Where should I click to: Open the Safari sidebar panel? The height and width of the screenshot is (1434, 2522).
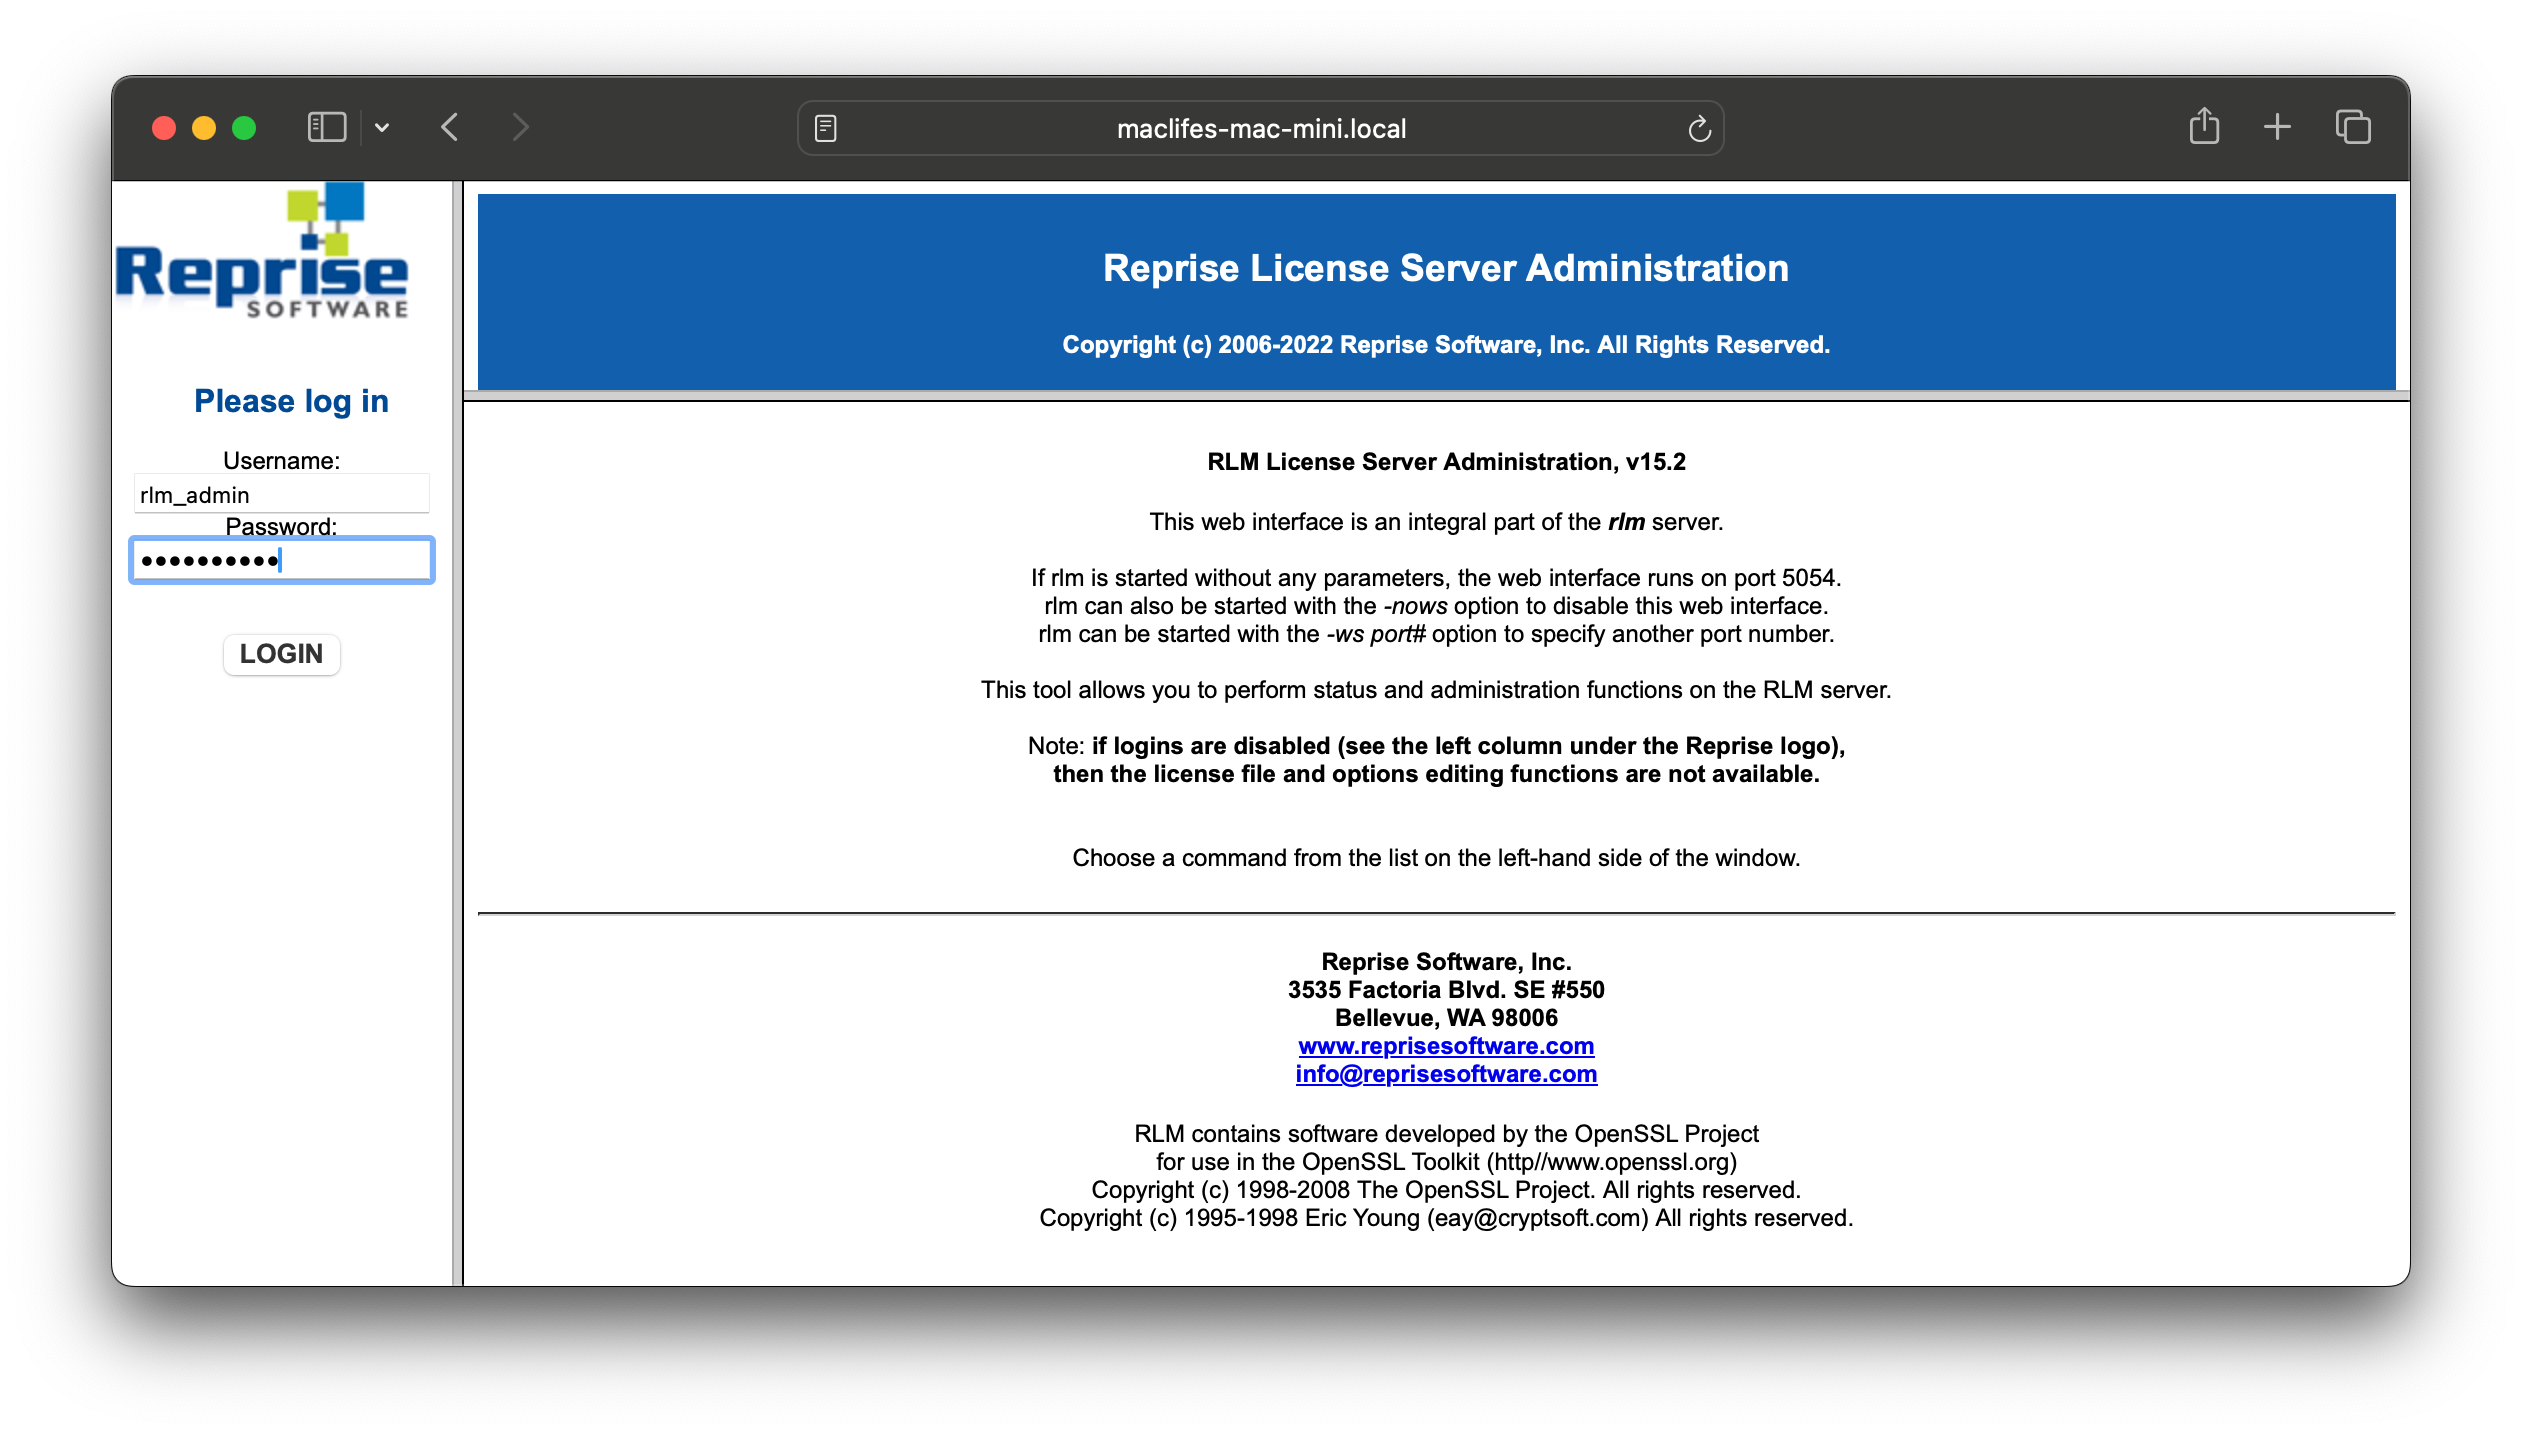[326, 127]
